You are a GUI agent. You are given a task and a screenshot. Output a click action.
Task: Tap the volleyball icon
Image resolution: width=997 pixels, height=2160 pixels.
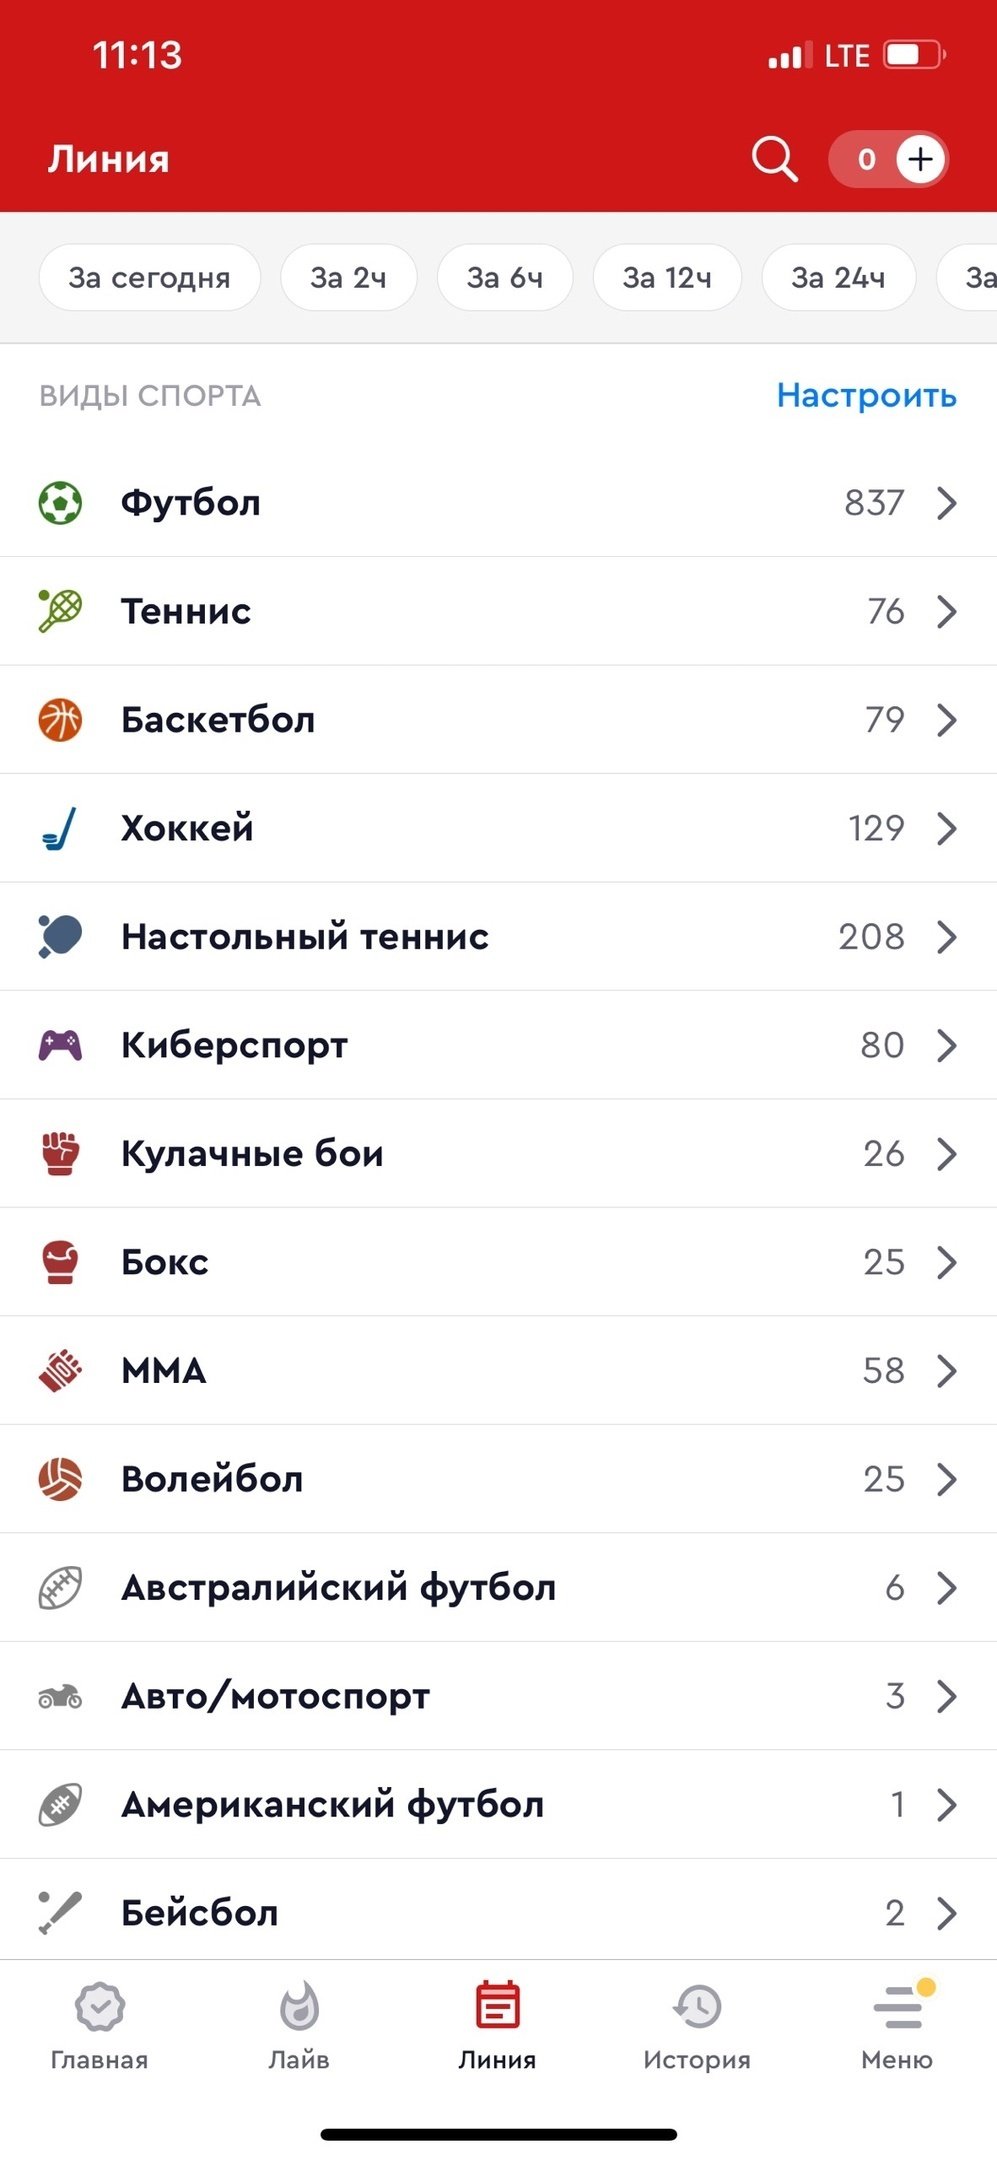click(60, 1479)
